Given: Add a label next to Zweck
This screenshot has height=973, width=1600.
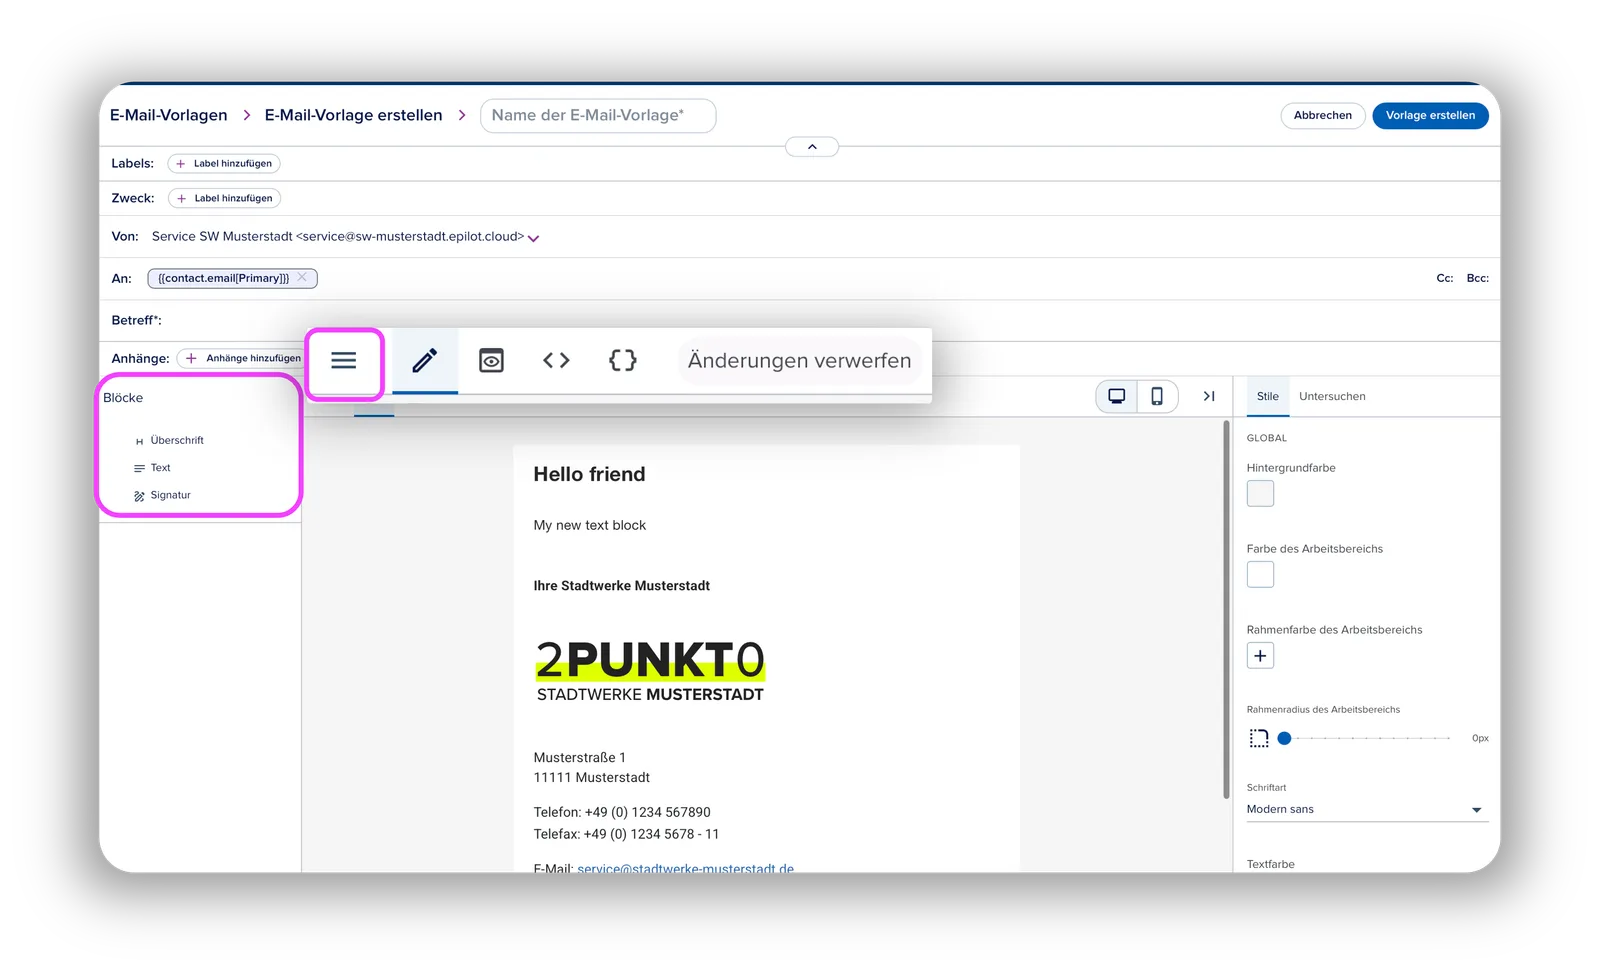Looking at the screenshot, I should point(224,198).
